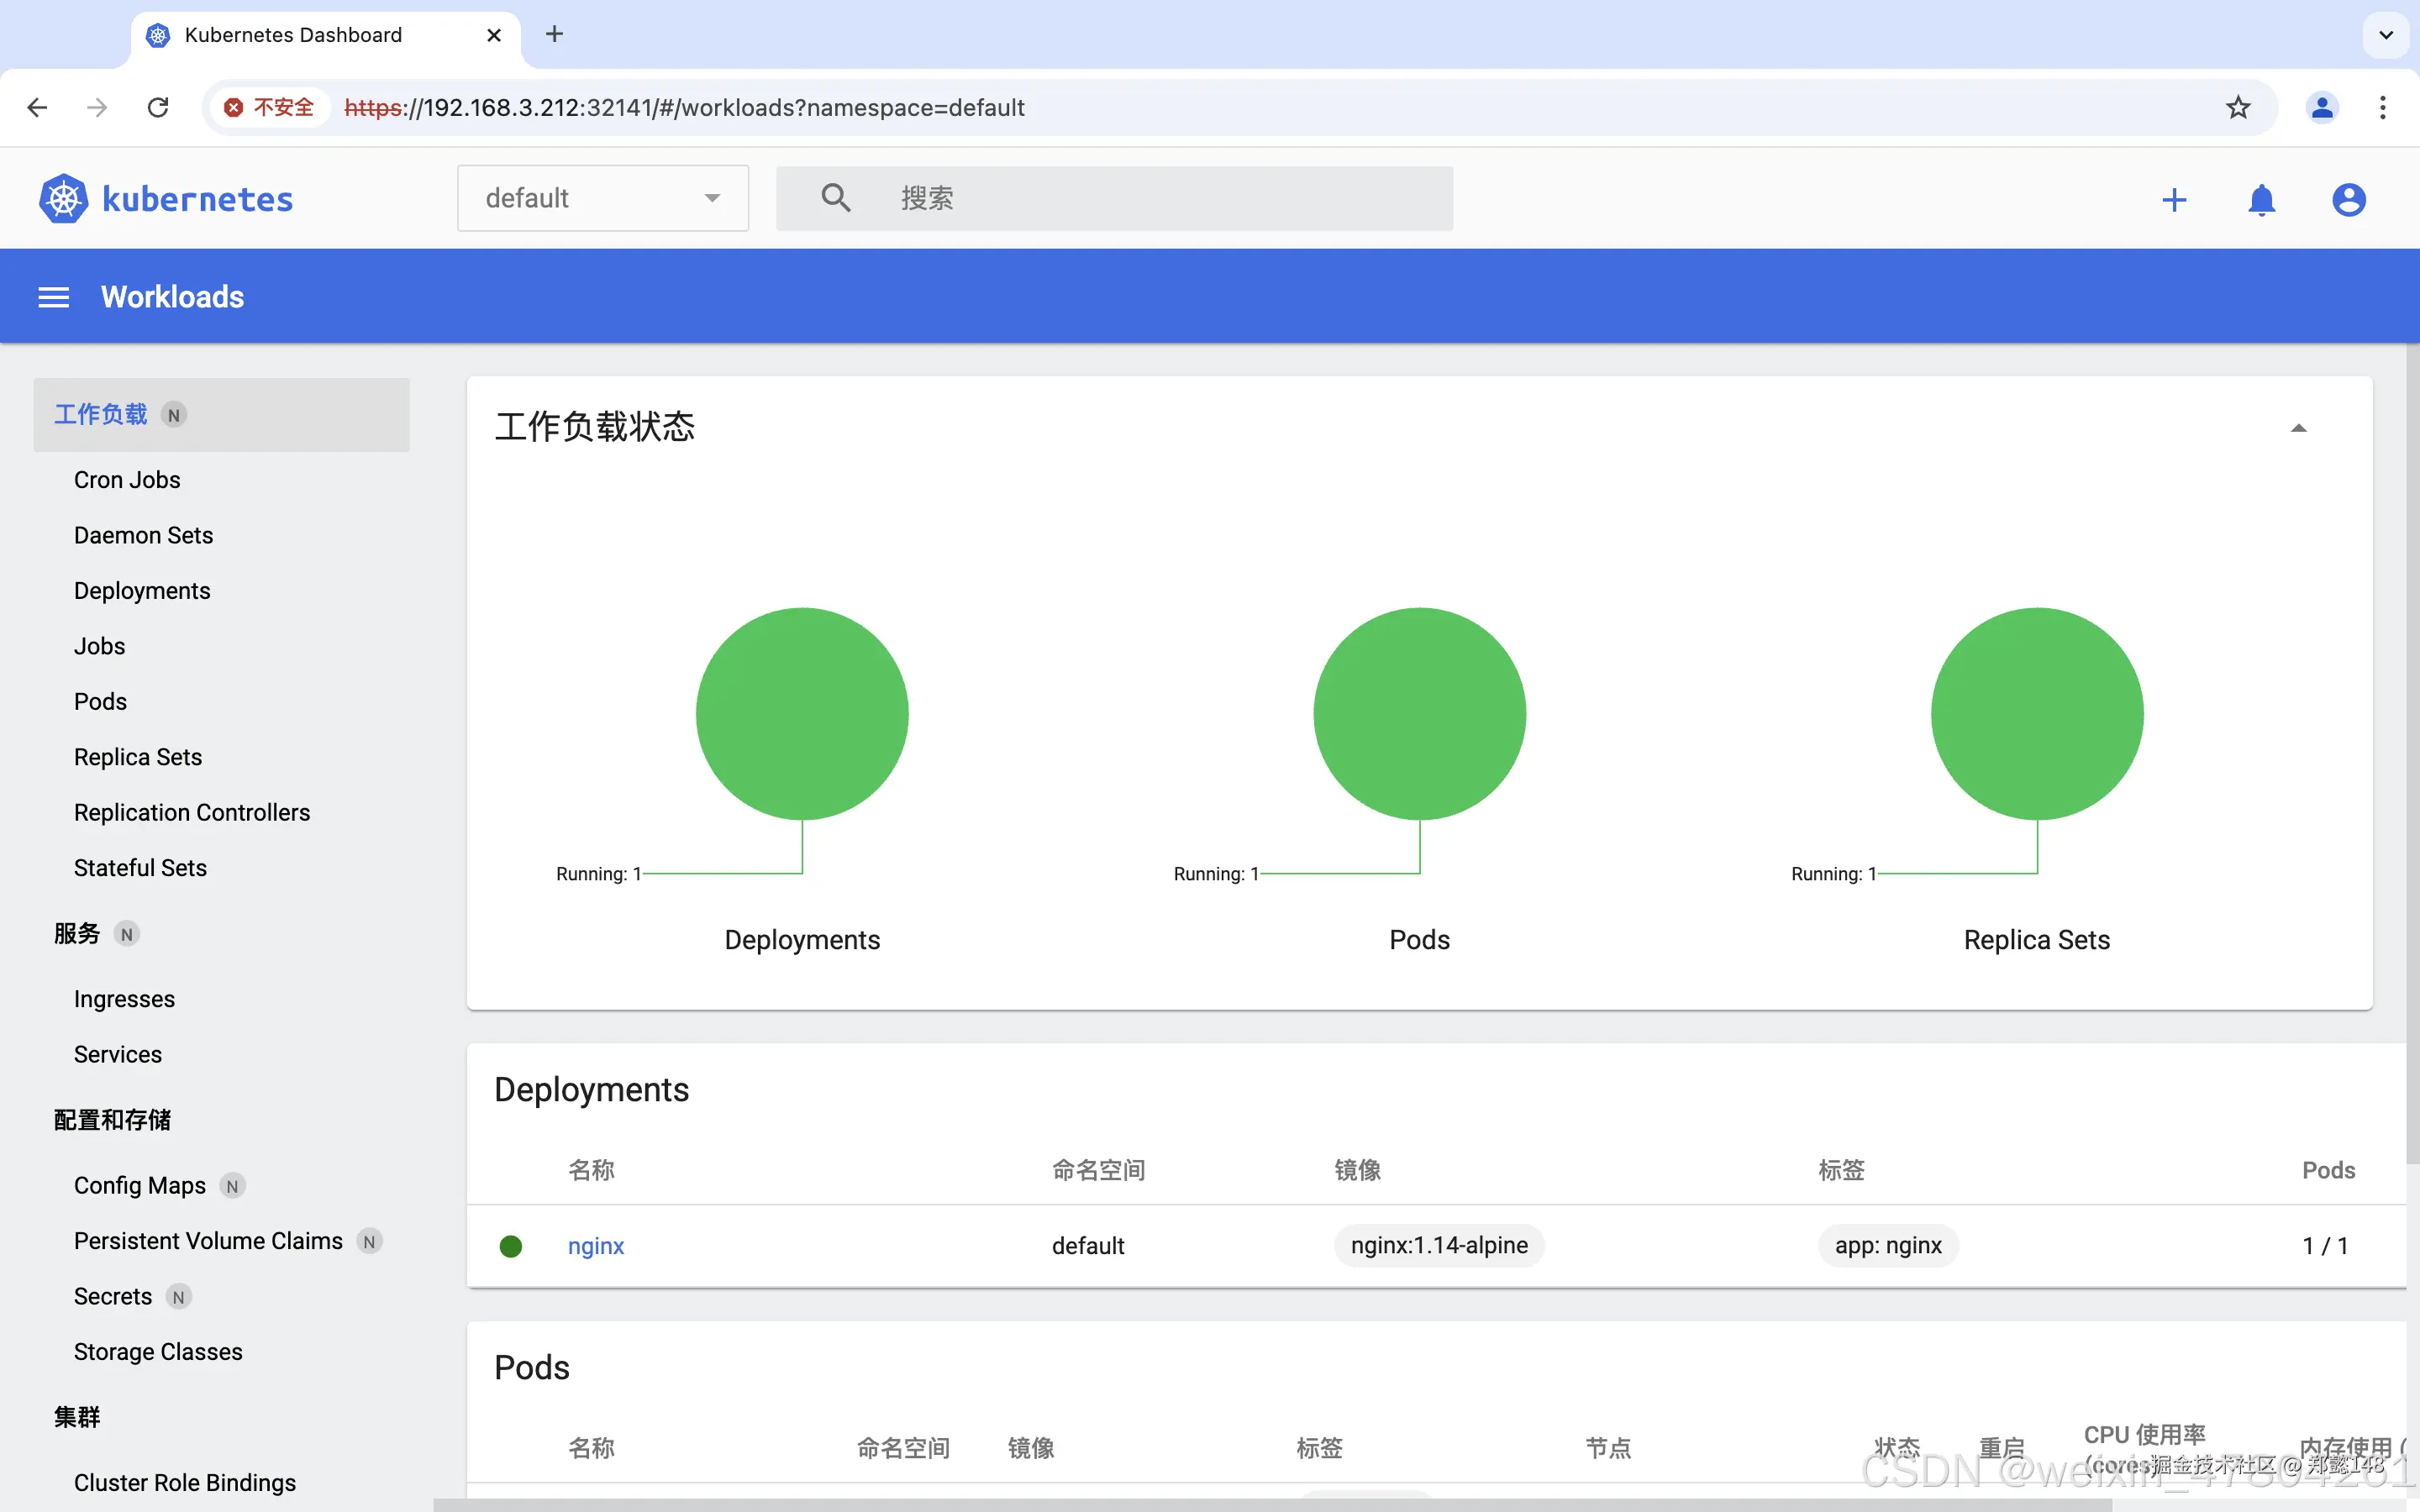This screenshot has height=1512, width=2420.
Task: Select Config Maps in sidebar
Action: (140, 1185)
